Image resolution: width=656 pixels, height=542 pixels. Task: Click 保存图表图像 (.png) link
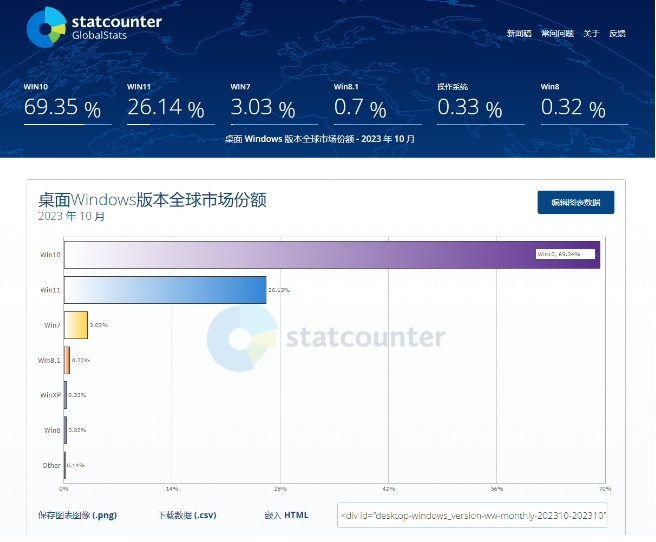pyautogui.click(x=77, y=515)
